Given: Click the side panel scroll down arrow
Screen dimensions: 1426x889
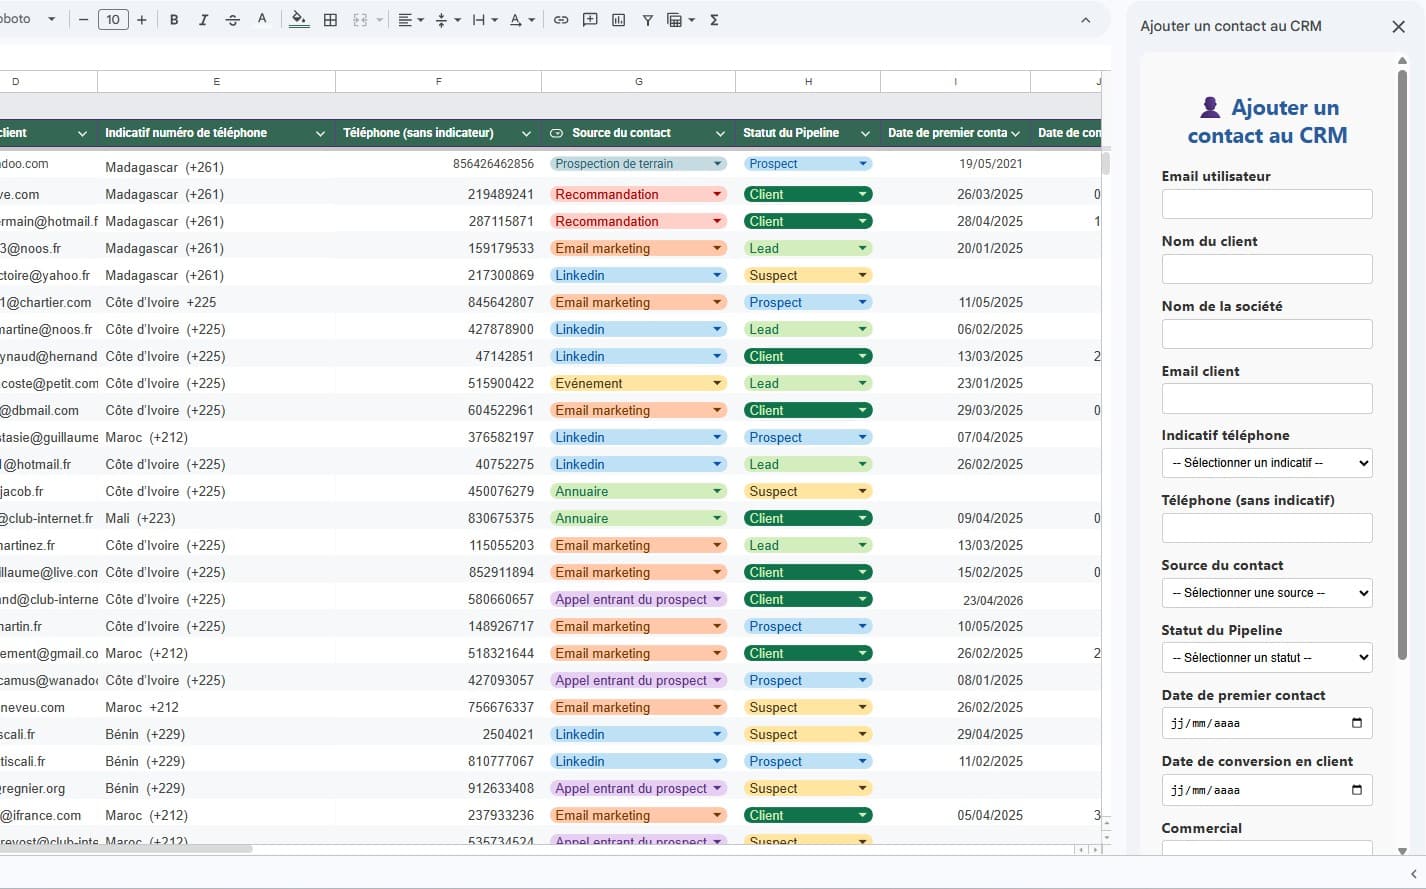Looking at the screenshot, I should (1402, 851).
